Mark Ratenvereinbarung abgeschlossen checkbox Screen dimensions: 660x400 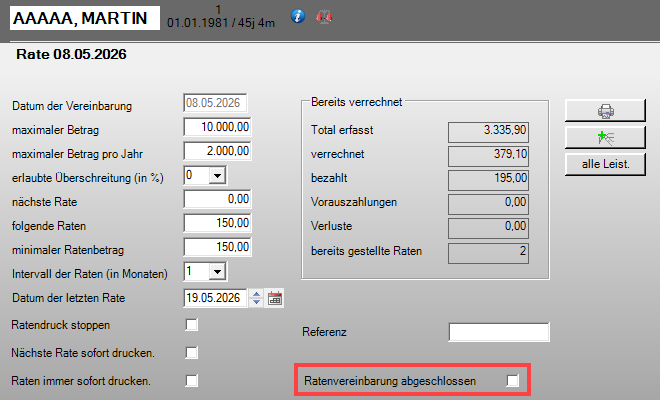513,381
